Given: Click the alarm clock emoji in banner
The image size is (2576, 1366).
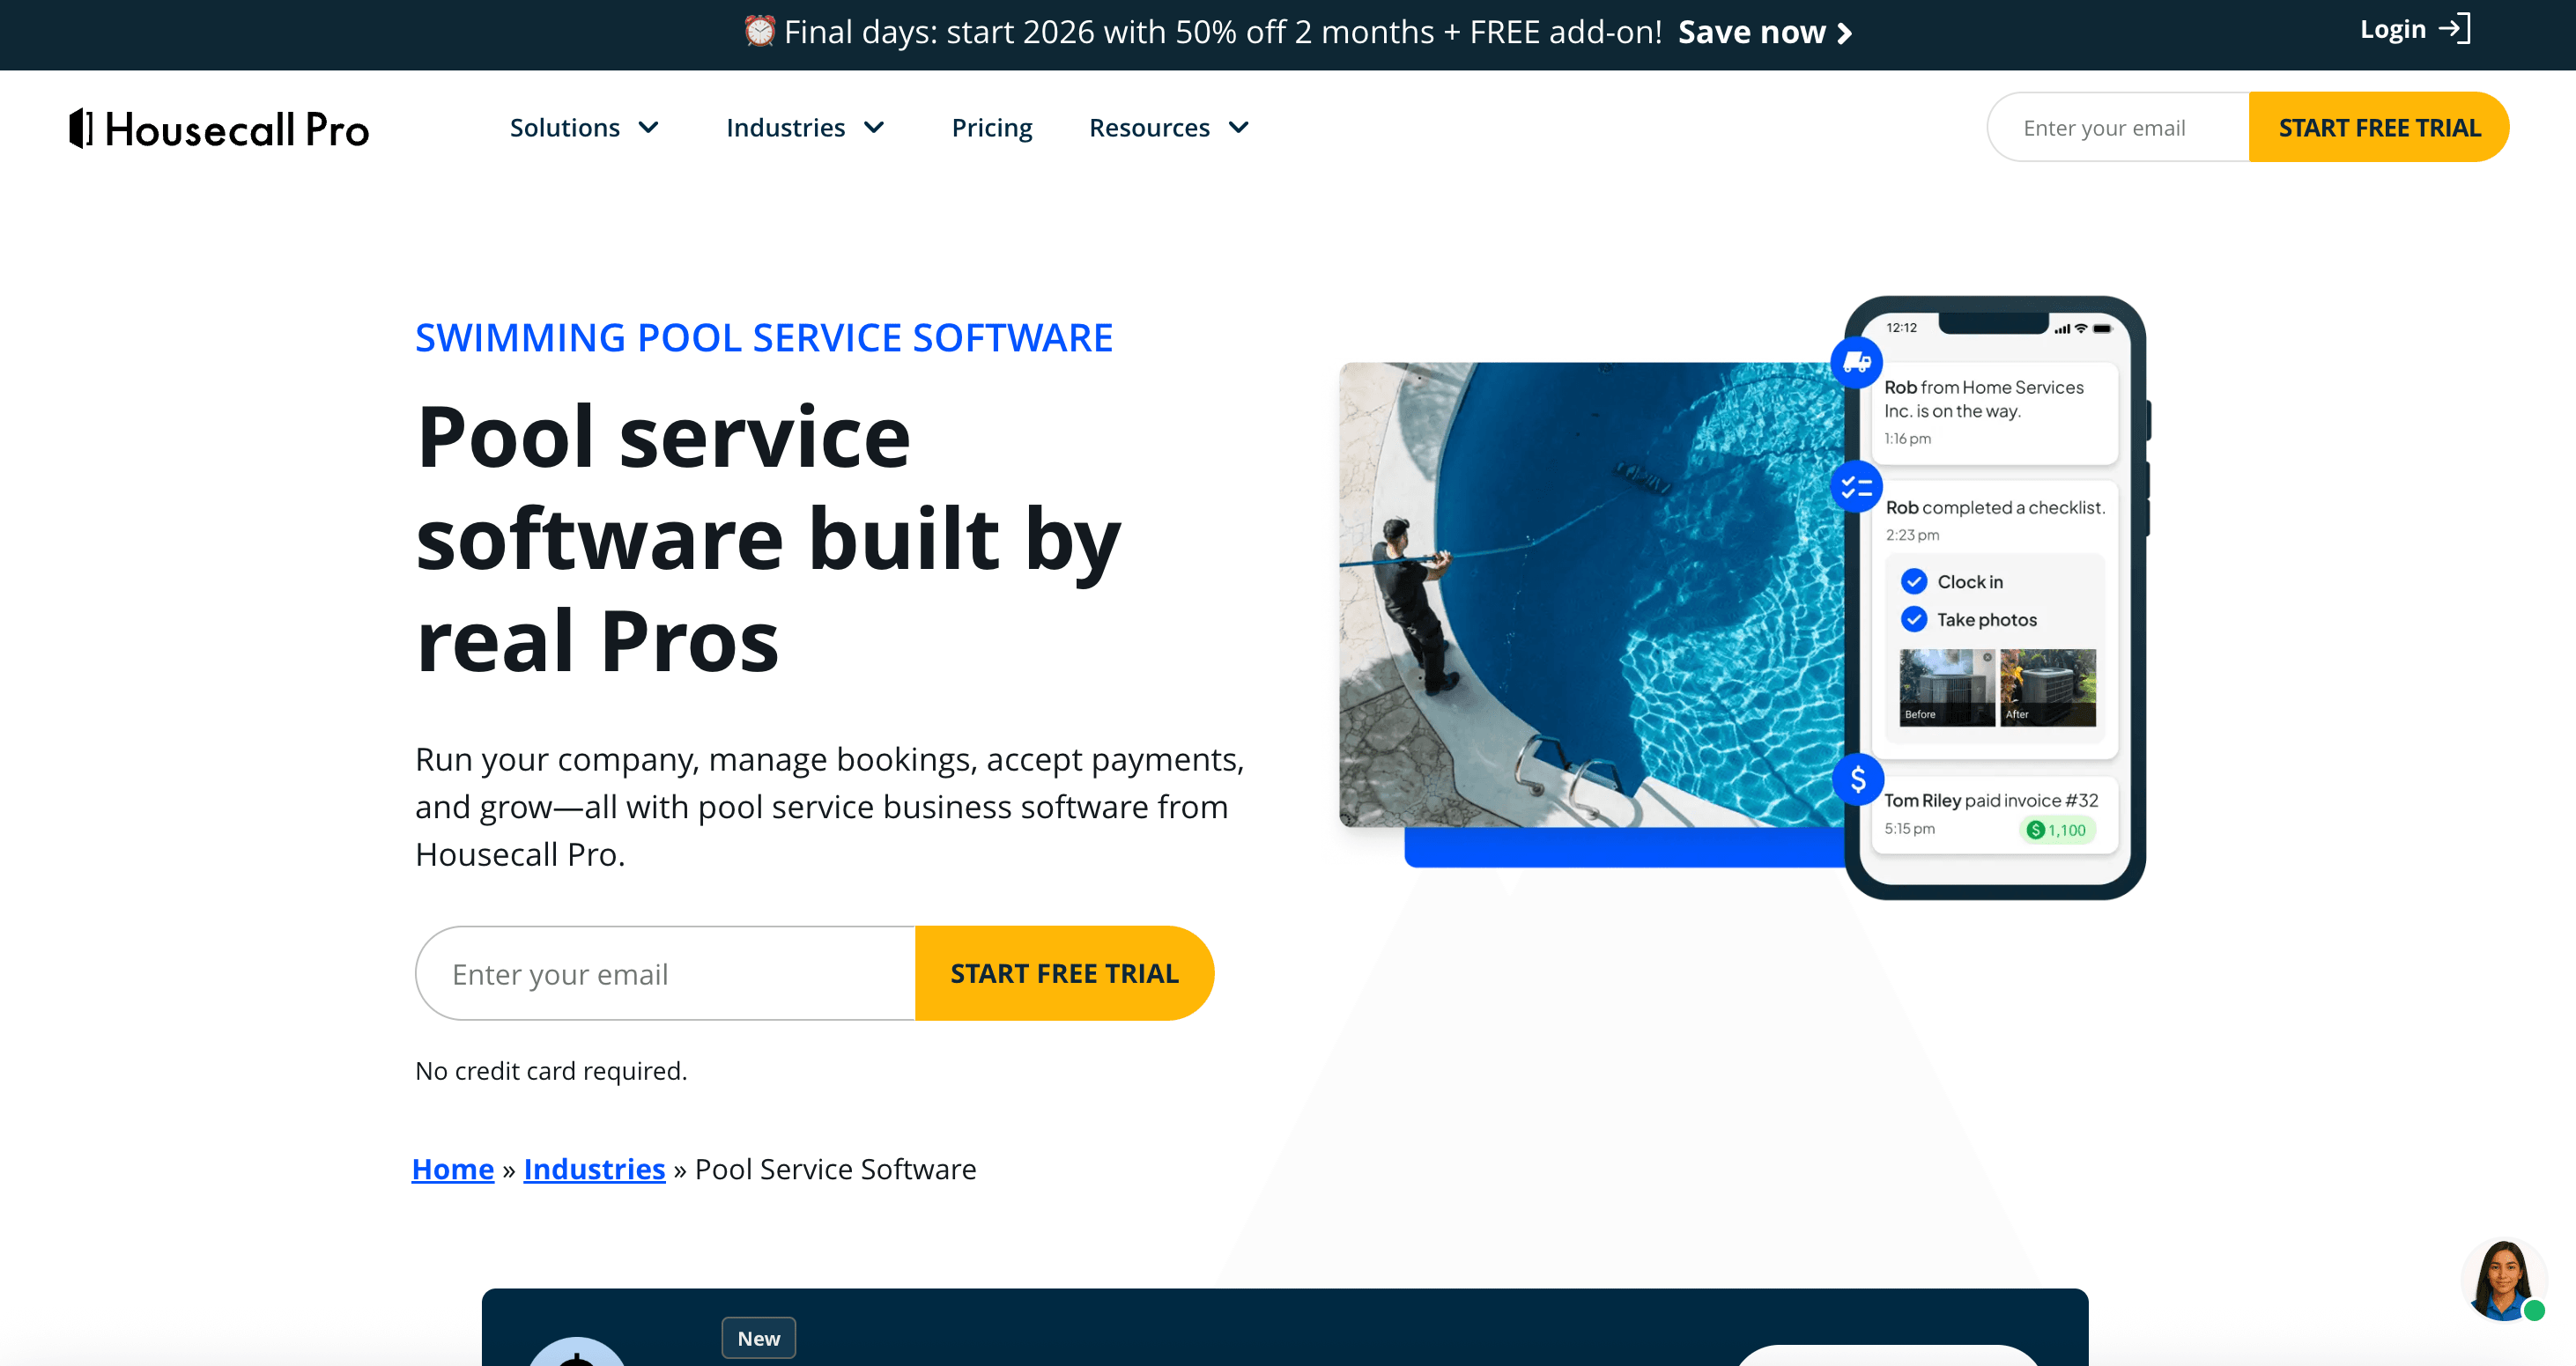Looking at the screenshot, I should (x=760, y=32).
